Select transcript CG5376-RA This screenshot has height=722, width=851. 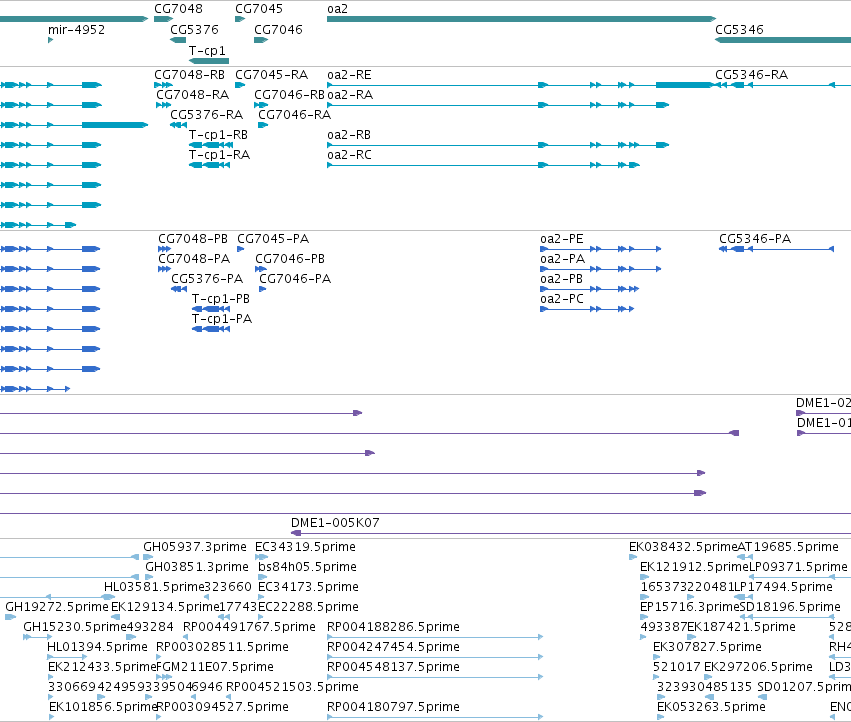(x=206, y=115)
